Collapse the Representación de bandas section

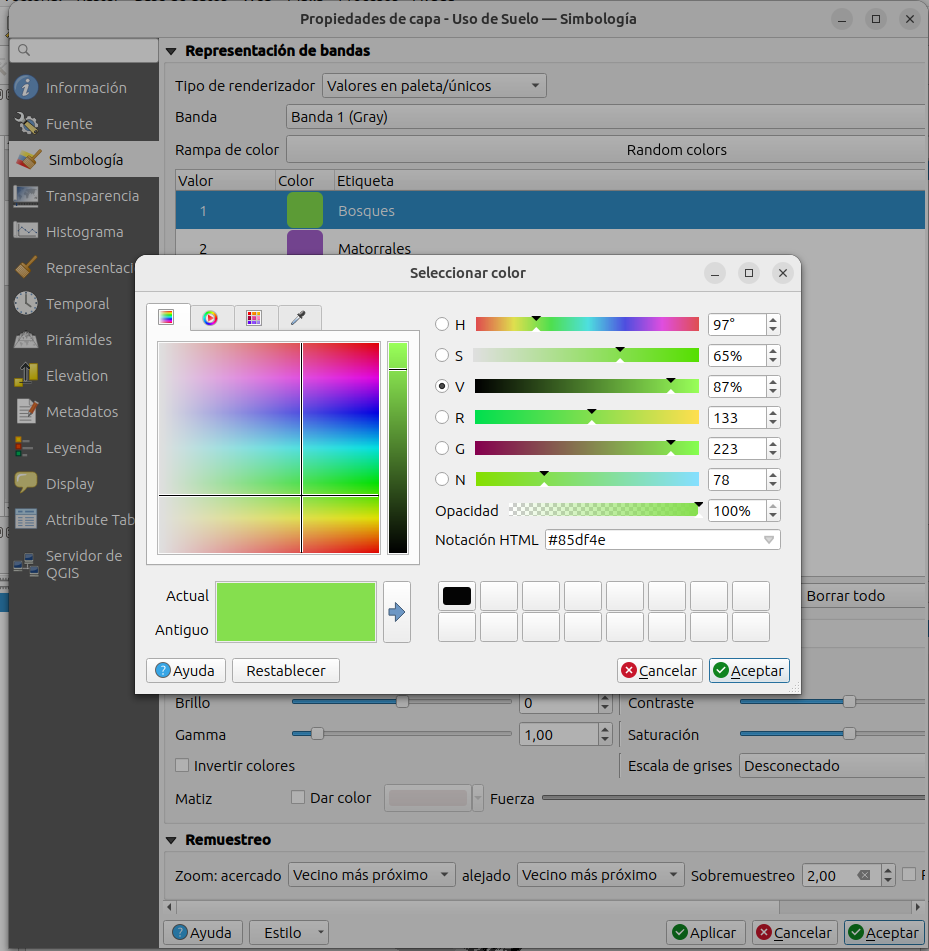click(x=171, y=51)
